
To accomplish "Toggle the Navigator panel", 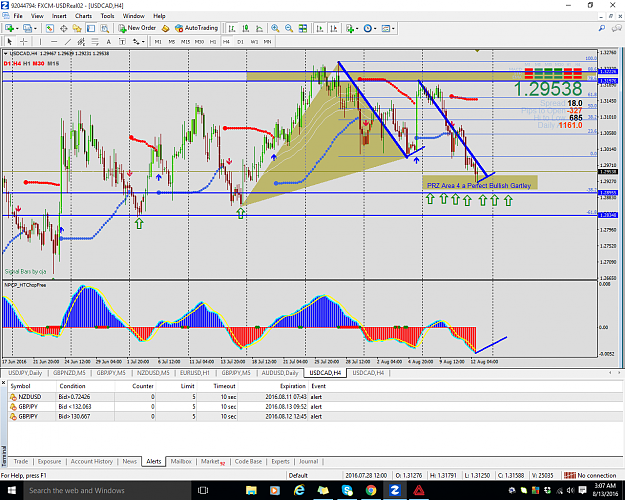I will coord(77,28).
